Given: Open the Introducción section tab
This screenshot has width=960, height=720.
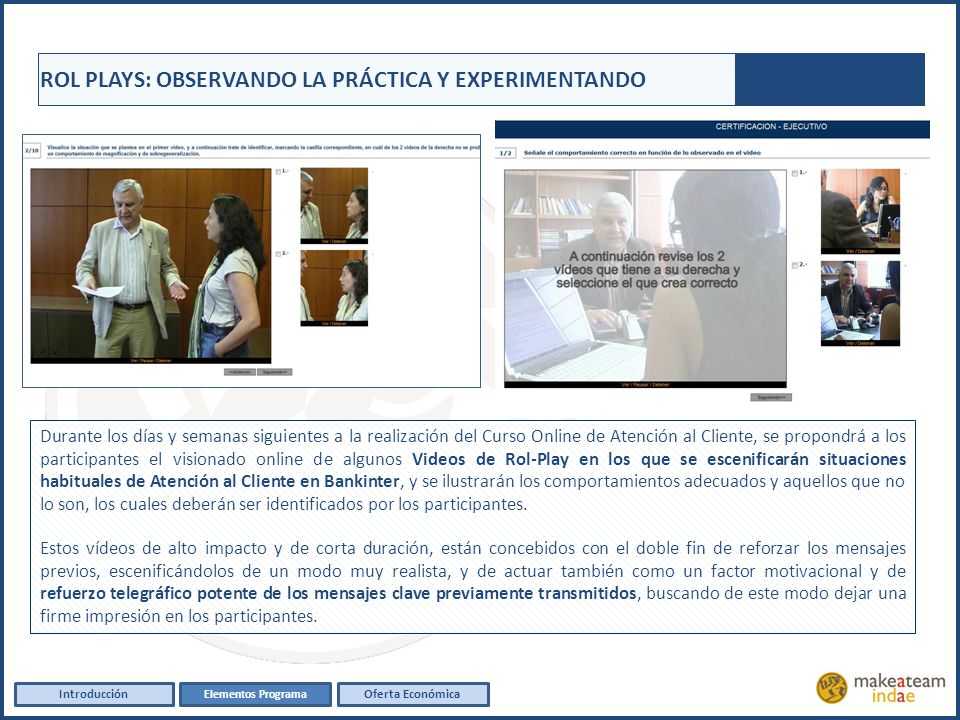Looking at the screenshot, I should click(x=94, y=694).
